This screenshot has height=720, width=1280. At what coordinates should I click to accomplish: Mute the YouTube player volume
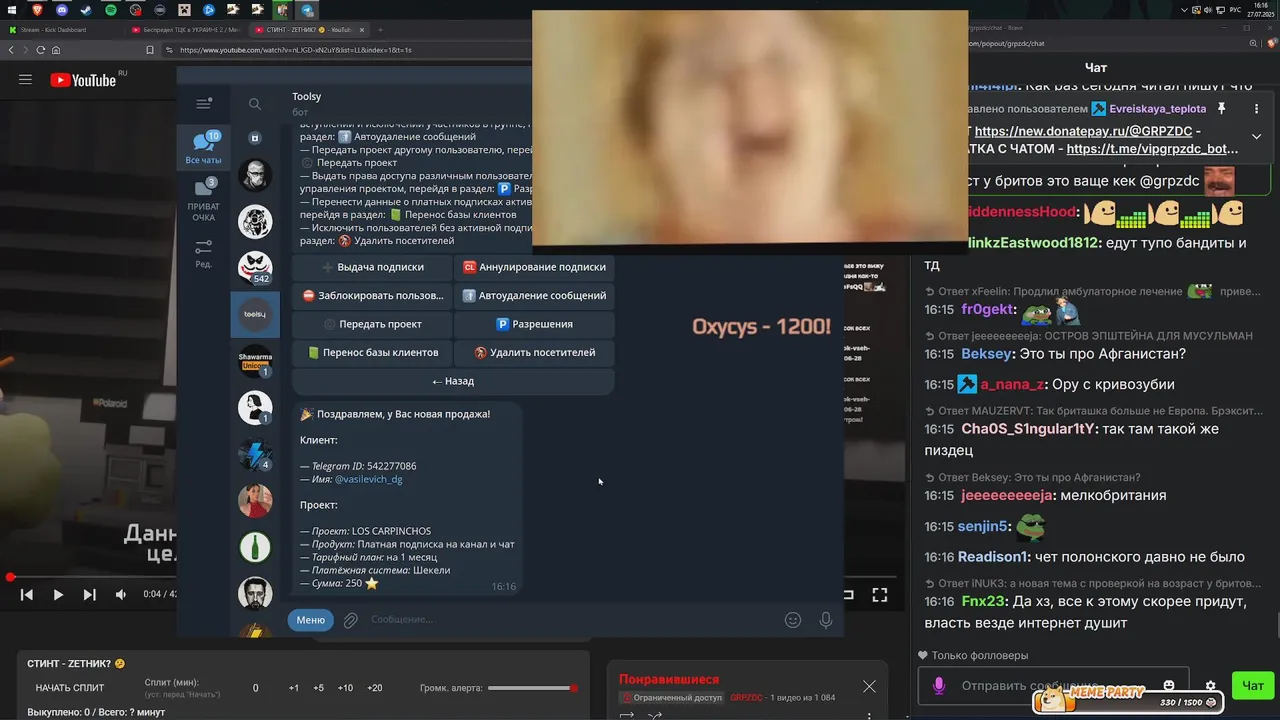[x=121, y=595]
